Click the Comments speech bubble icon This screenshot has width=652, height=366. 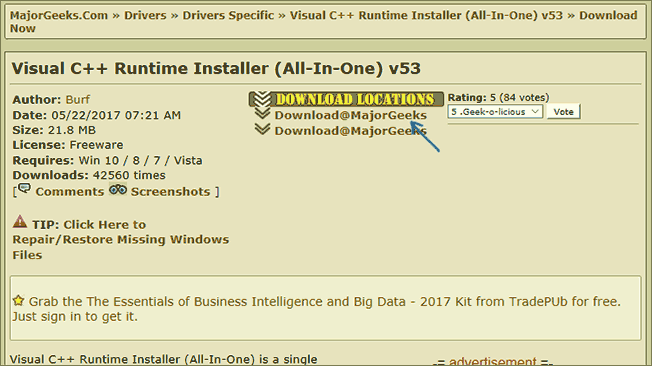(25, 188)
